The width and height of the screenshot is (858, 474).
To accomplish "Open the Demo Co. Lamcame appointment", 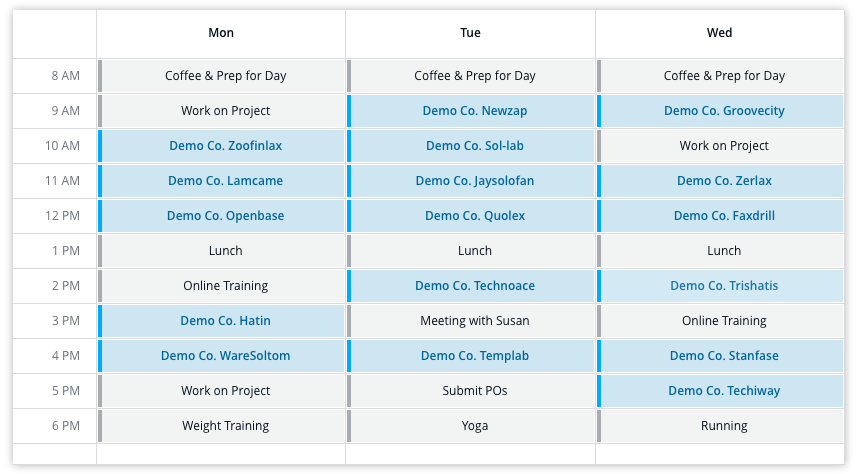I will point(225,181).
